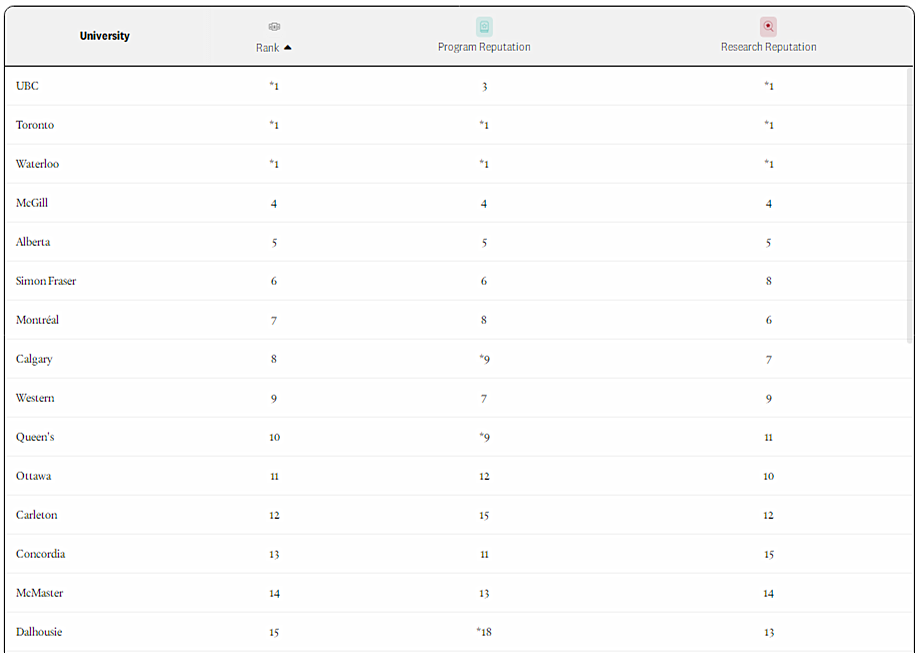
Task: Click Simon Fraser's Research Reputation value 8
Action: 768,282
